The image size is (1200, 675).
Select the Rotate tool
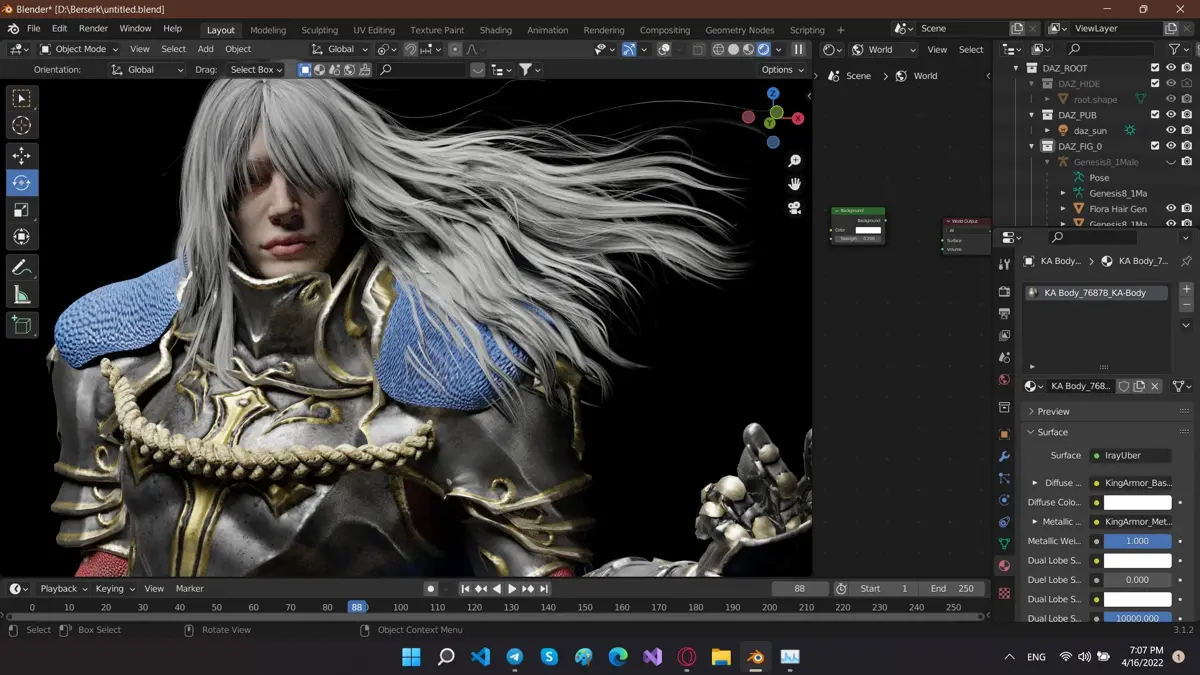pos(21,183)
